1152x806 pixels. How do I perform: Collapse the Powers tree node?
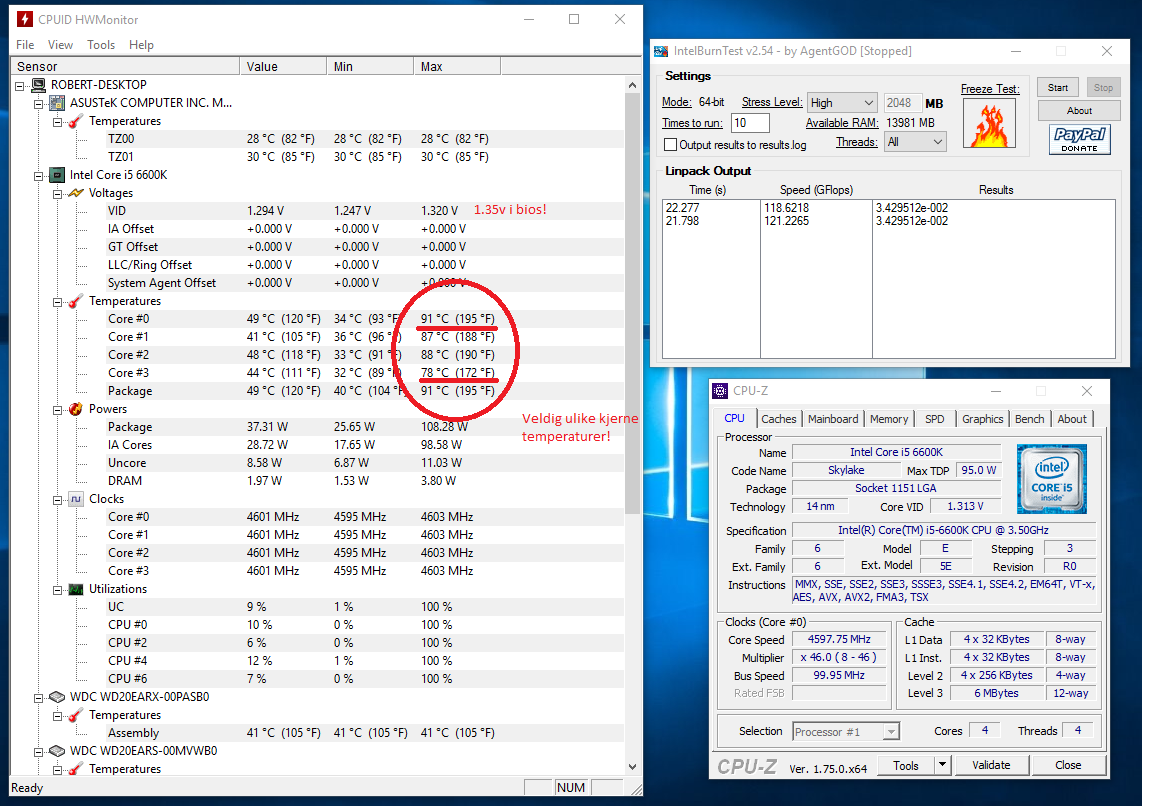[57, 410]
